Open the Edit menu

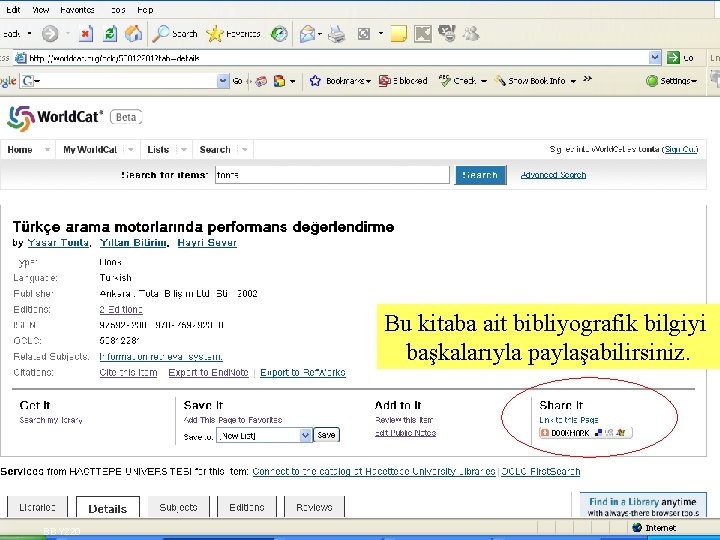pos(13,10)
